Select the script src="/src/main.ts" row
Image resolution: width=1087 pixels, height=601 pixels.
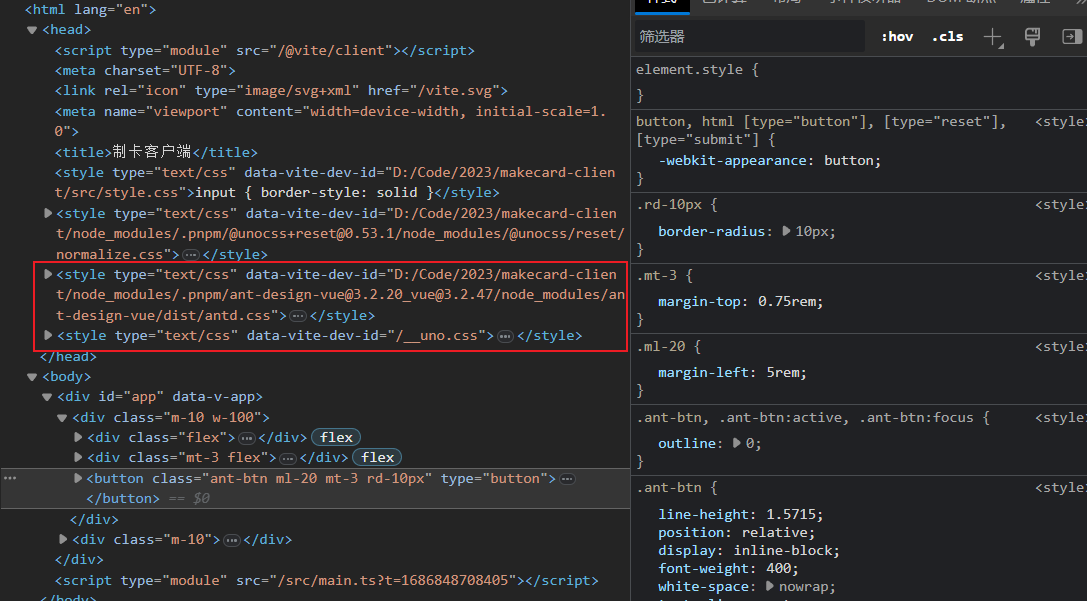click(326, 581)
